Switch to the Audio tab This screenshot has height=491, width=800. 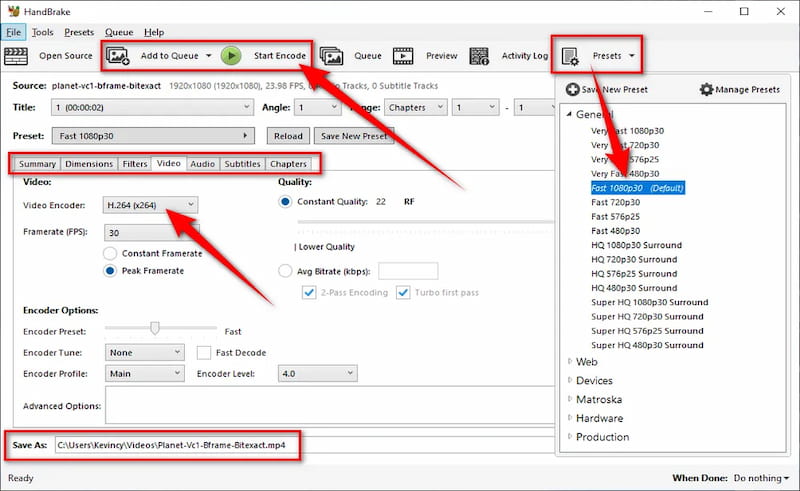(x=203, y=164)
